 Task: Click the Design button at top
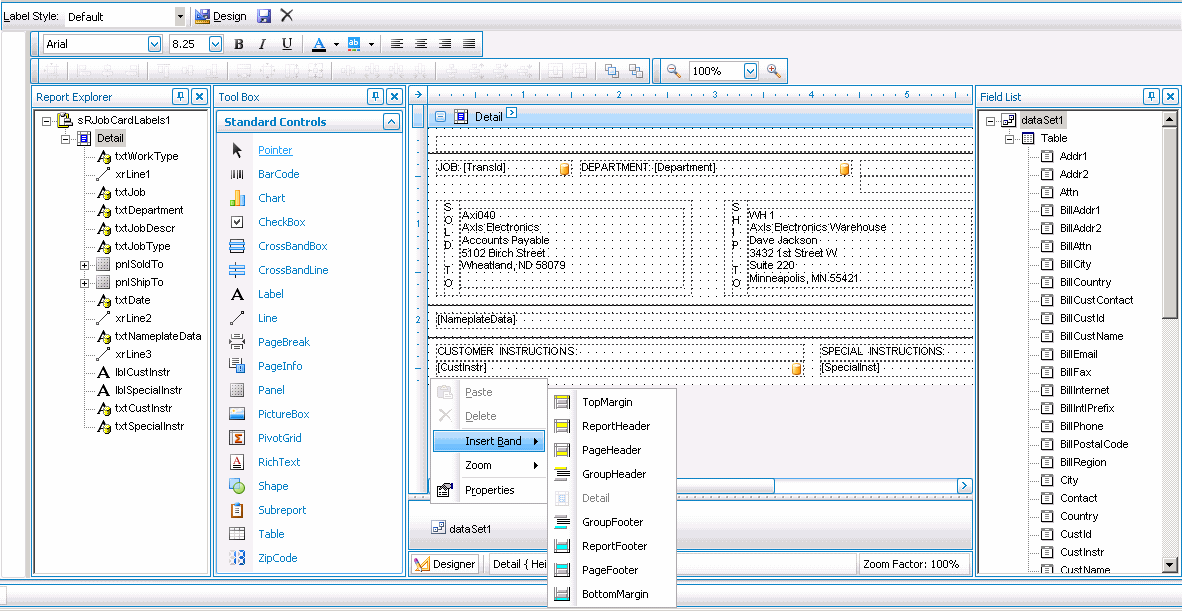pos(220,16)
